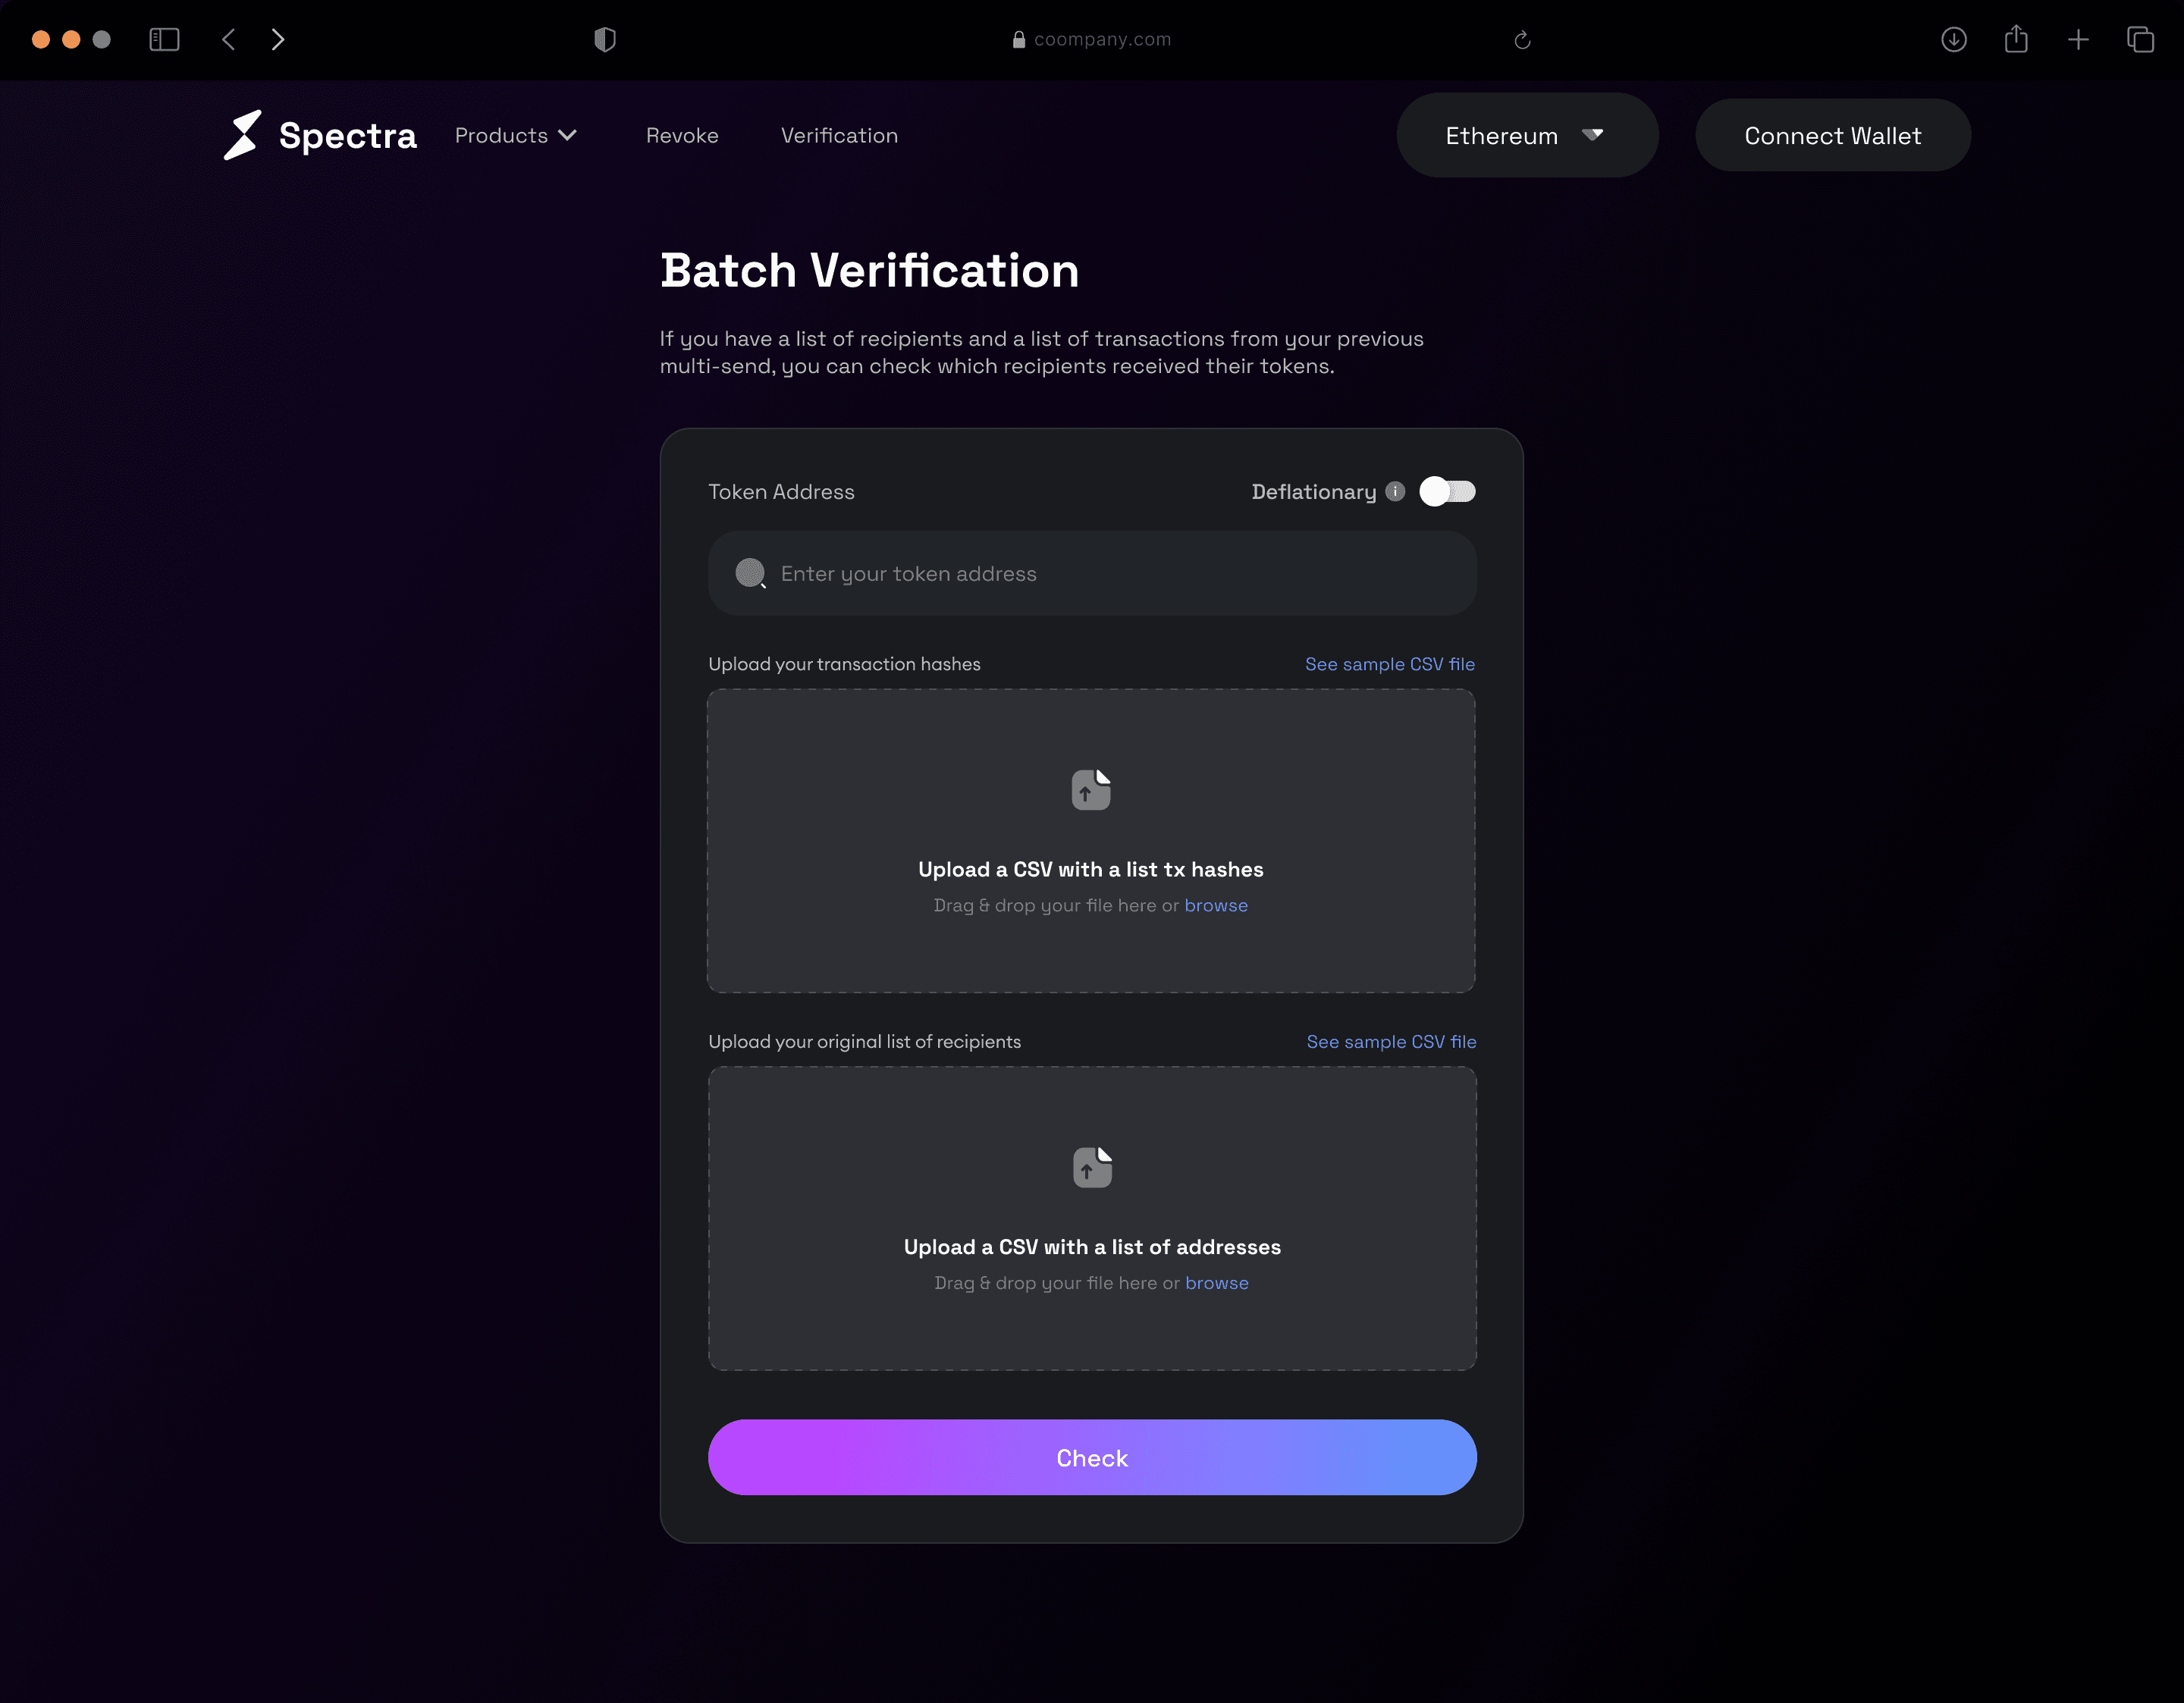This screenshot has height=1703, width=2184.
Task: Expand the Products menu chevron
Action: coord(568,135)
